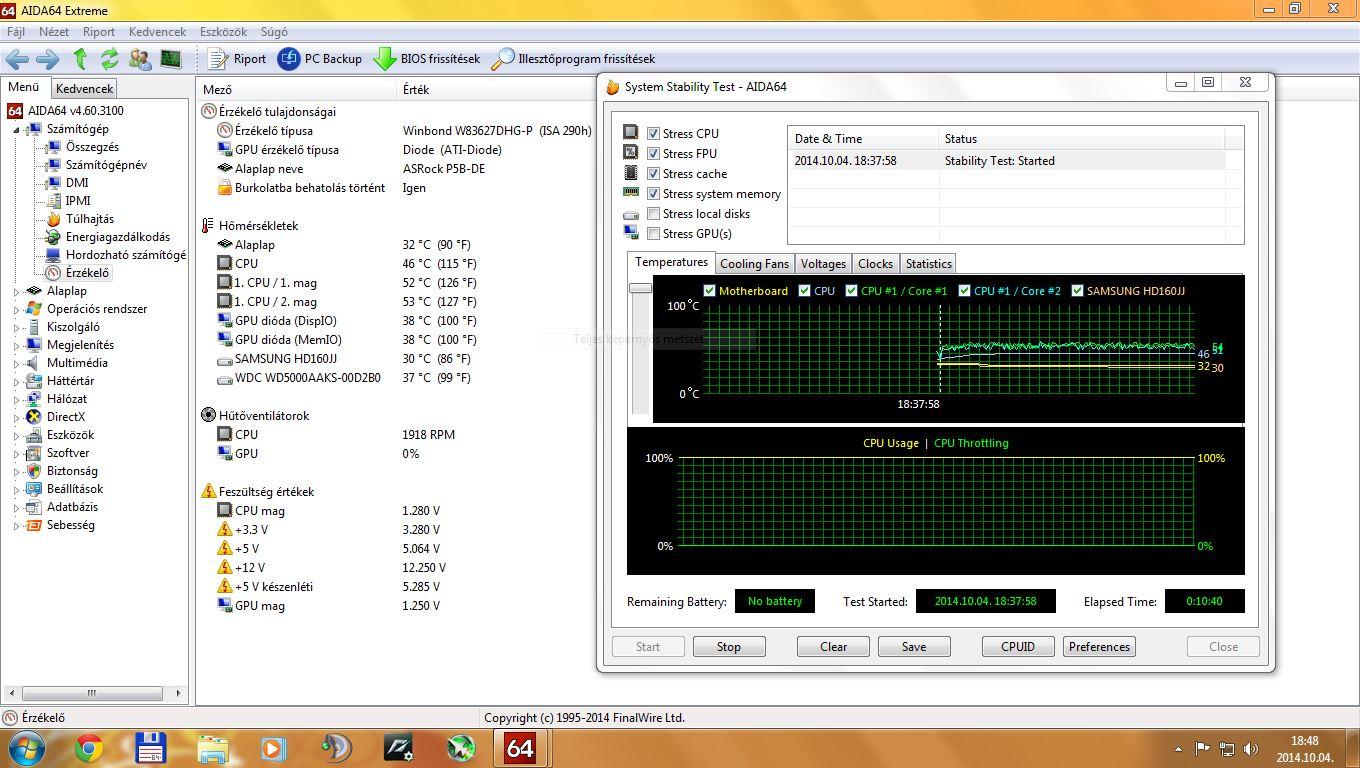Open the users management toolbar icon
Image resolution: width=1360 pixels, height=768 pixels.
141,59
